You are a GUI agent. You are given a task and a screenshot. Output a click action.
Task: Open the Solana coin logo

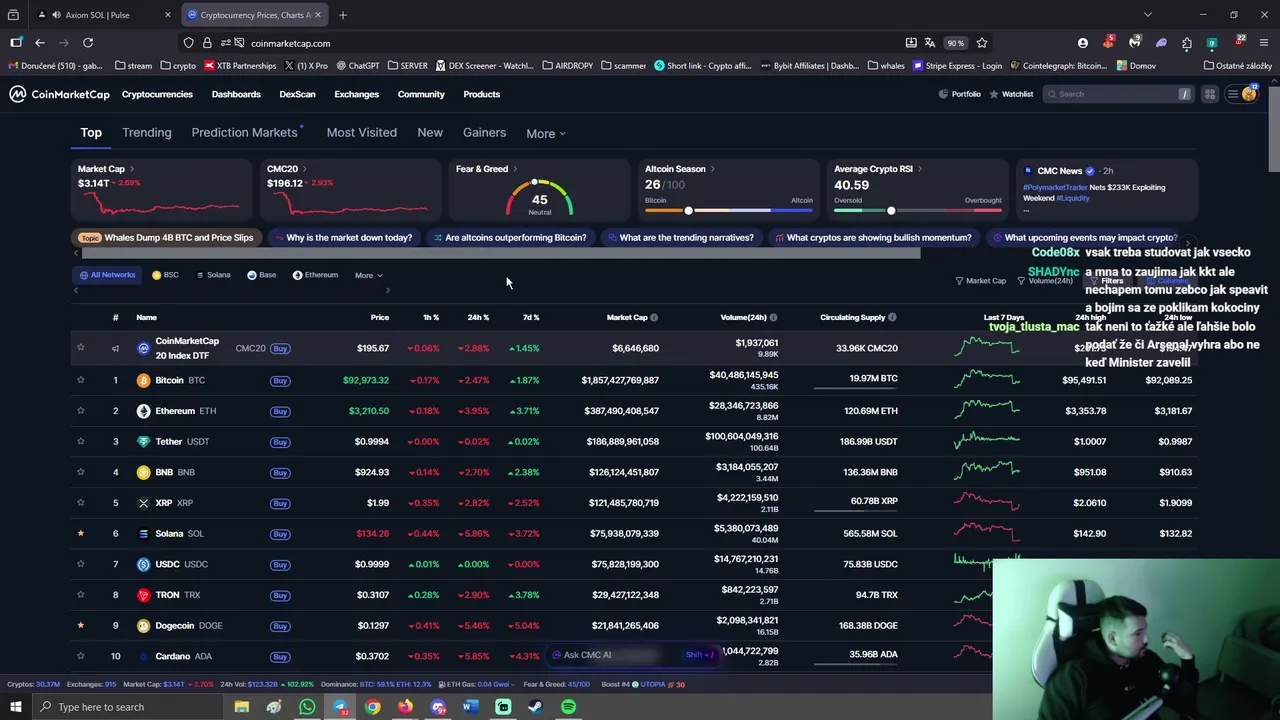[143, 533]
